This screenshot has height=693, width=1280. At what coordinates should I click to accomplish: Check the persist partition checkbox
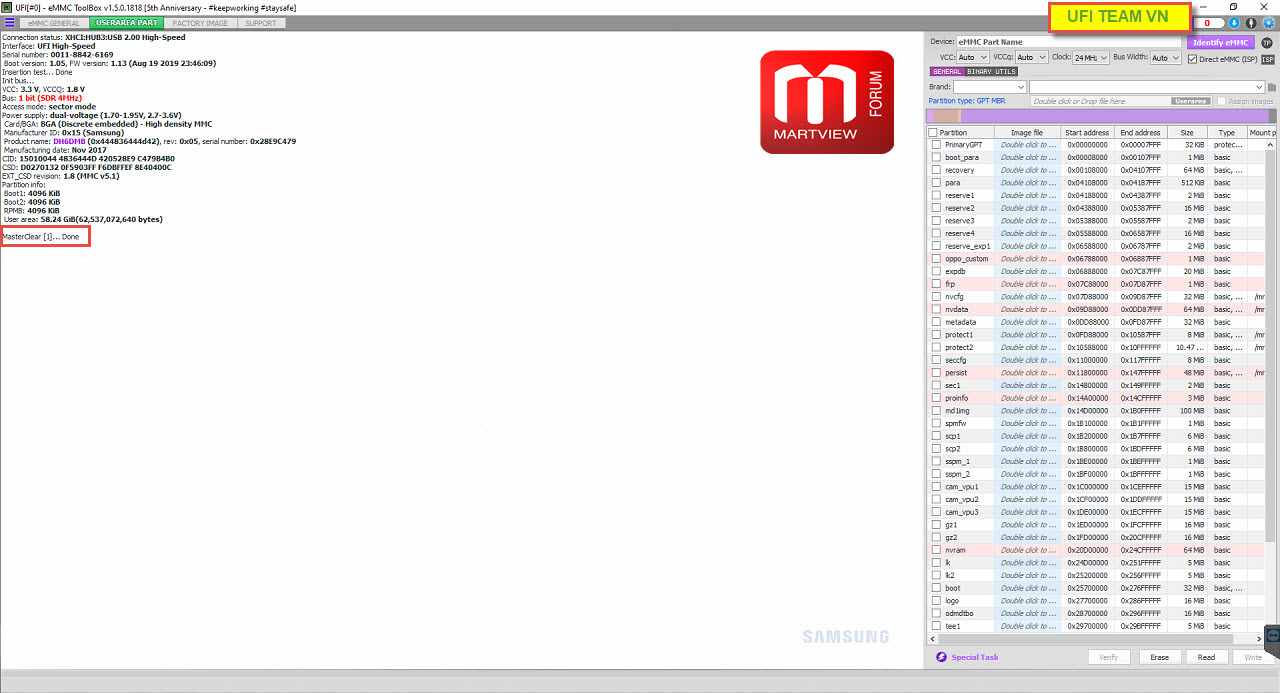coord(936,372)
